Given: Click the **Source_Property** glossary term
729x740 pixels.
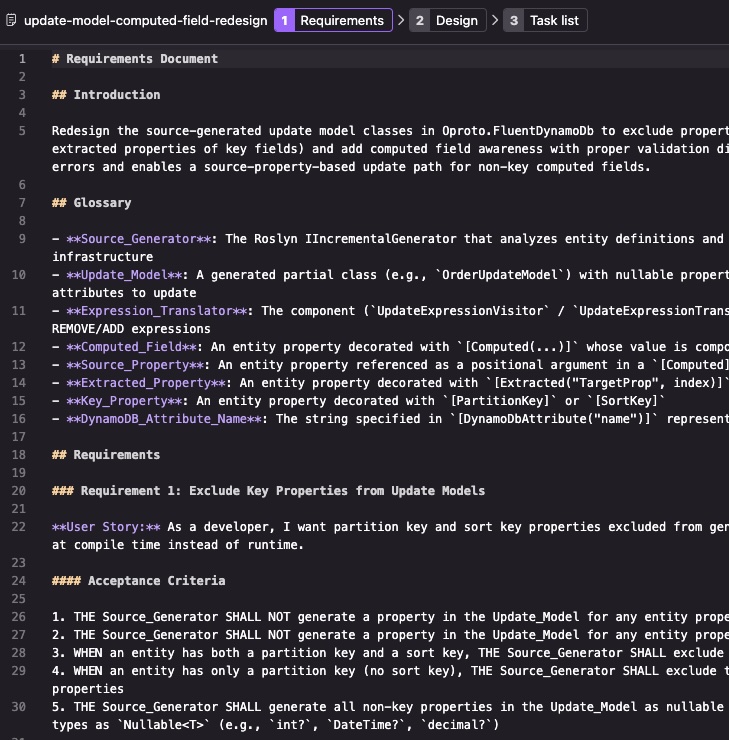Looking at the screenshot, I should pos(135,365).
